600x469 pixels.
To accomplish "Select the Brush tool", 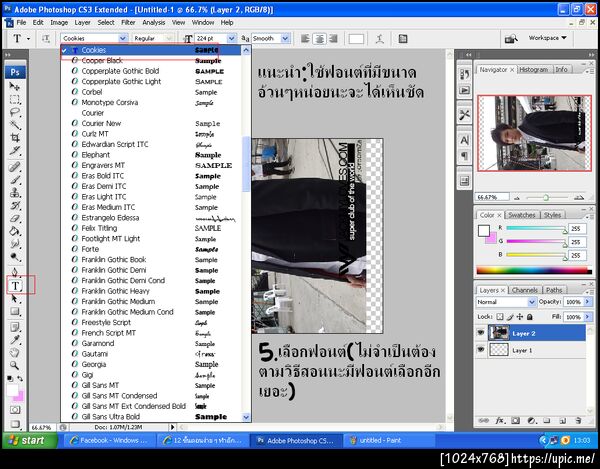I will 15,179.
